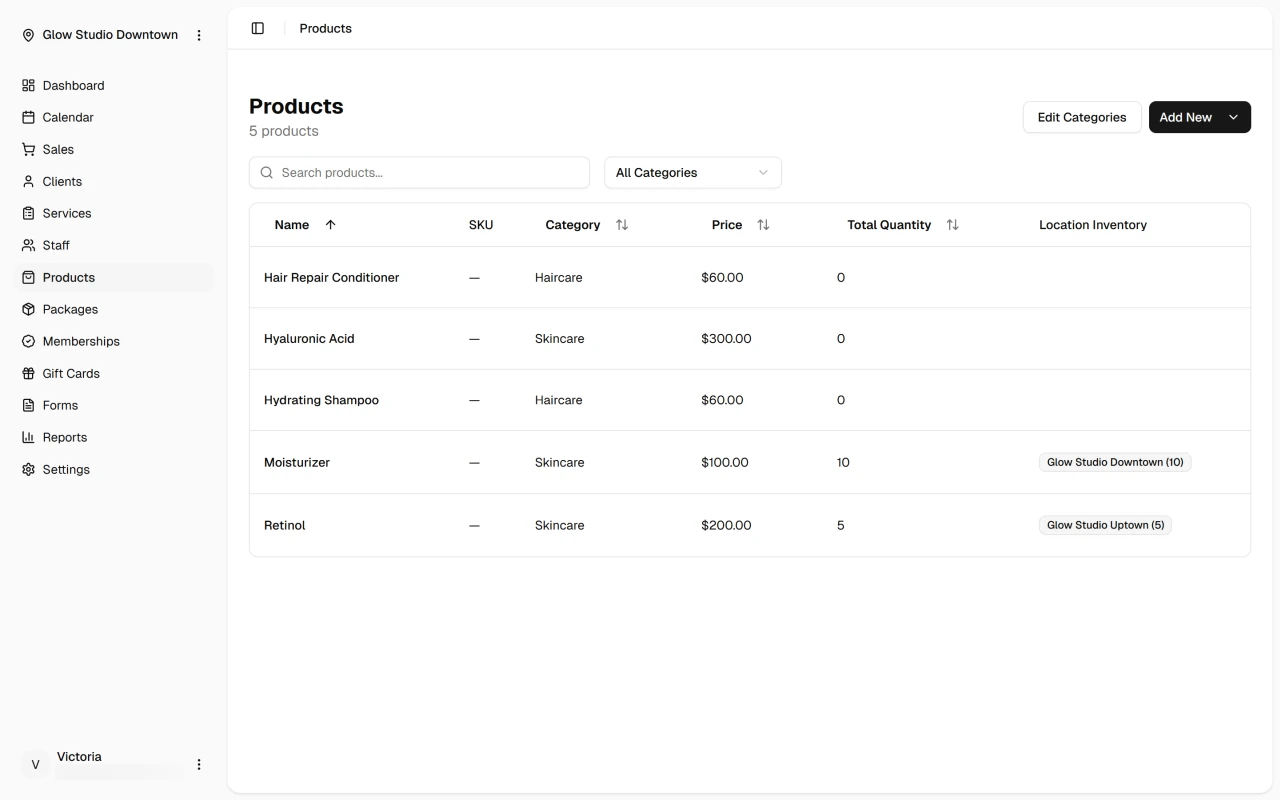The height and width of the screenshot is (800, 1280).
Task: Click the Category column header text
Action: (x=573, y=225)
